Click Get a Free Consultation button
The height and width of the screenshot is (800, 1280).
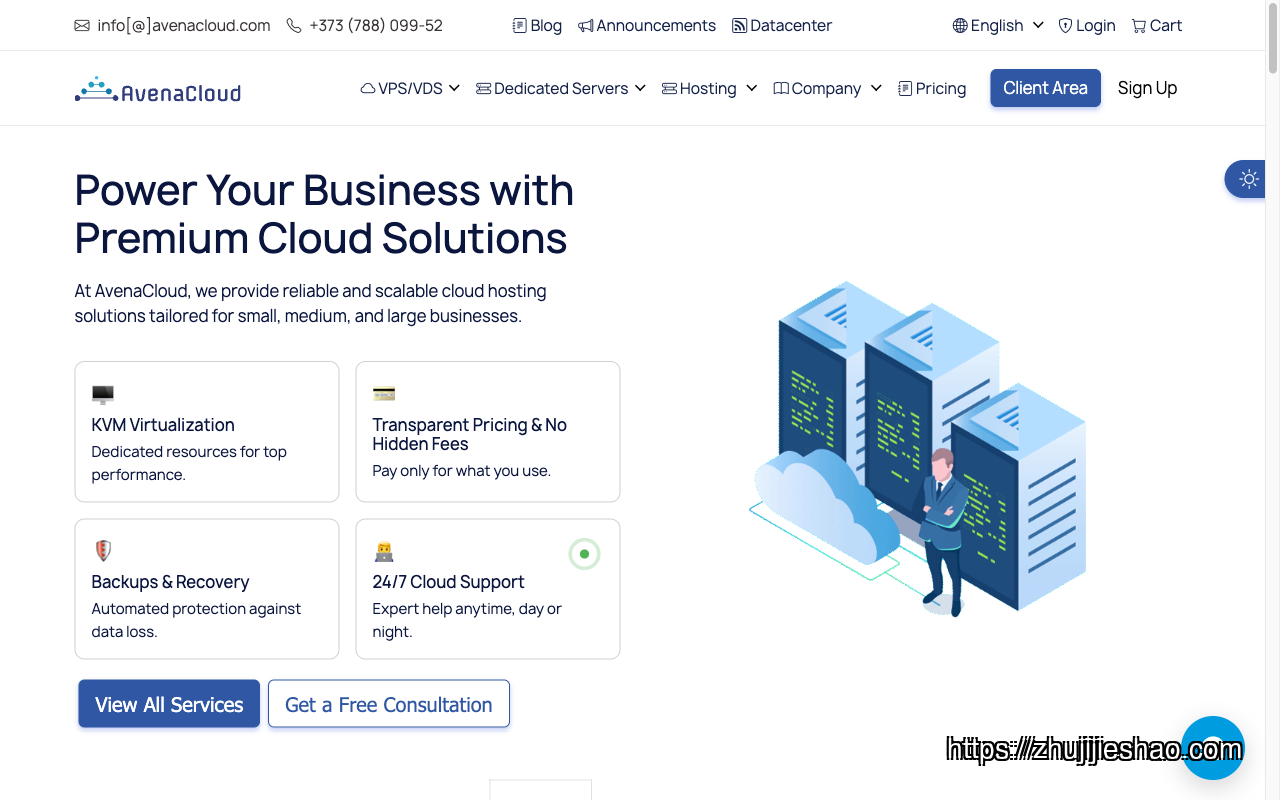pos(389,704)
